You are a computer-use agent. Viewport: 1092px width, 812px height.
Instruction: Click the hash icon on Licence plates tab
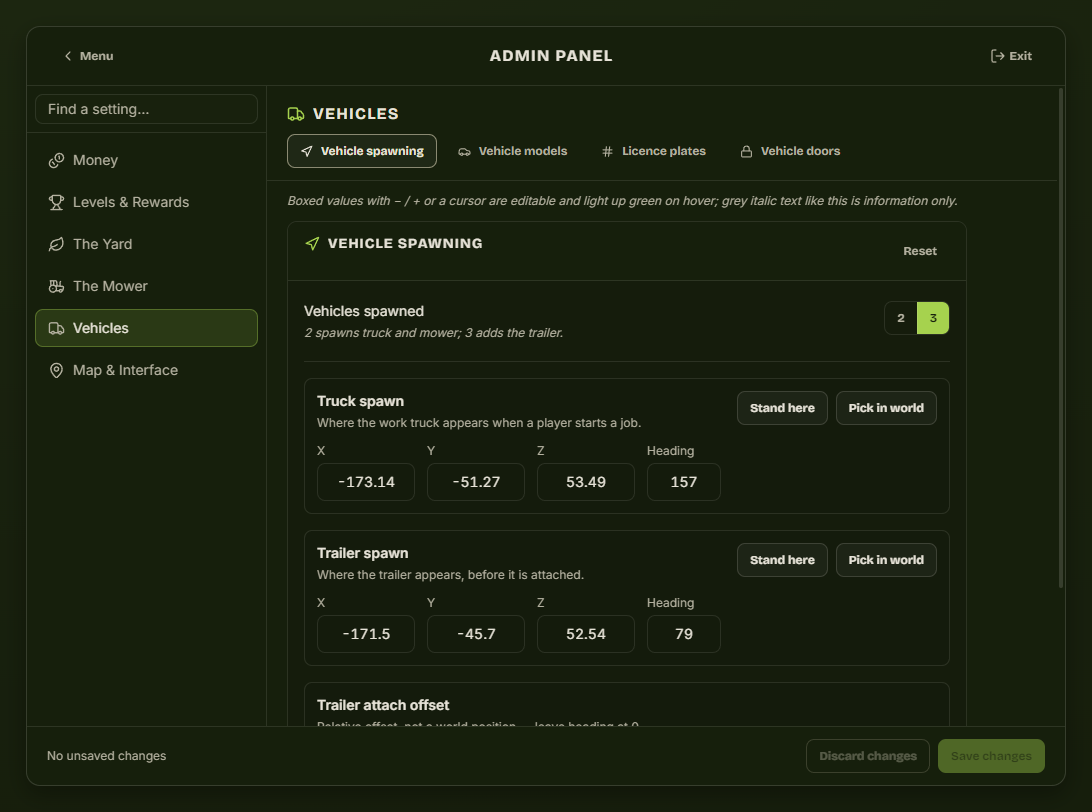(x=607, y=151)
